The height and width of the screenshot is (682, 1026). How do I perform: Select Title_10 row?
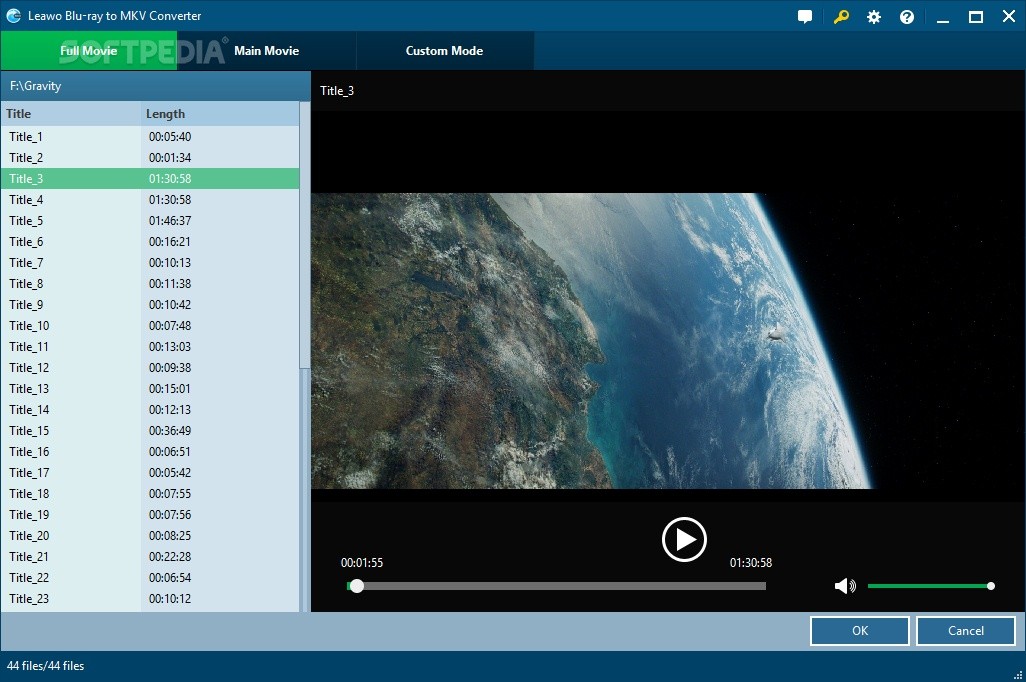pos(150,325)
